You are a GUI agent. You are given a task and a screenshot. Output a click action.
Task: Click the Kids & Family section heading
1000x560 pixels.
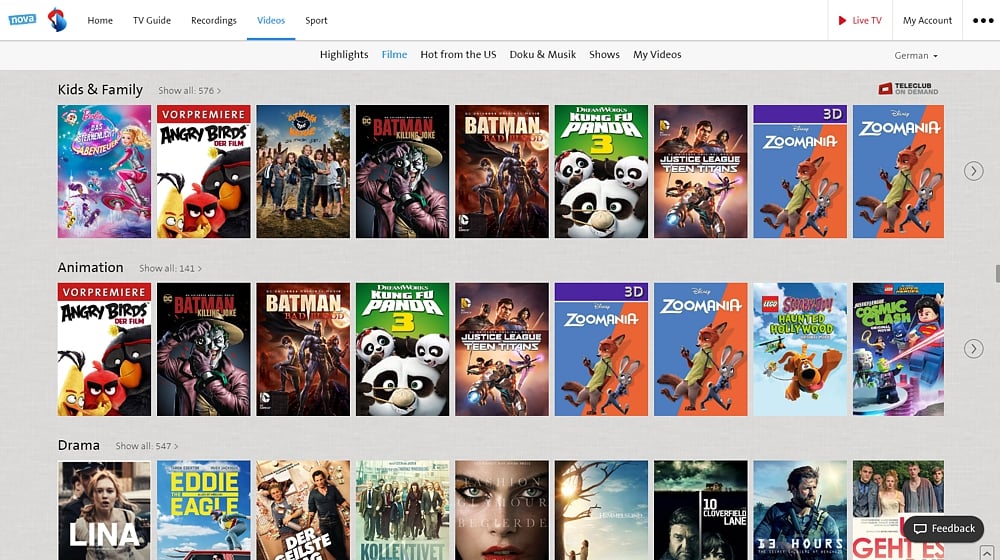point(100,90)
